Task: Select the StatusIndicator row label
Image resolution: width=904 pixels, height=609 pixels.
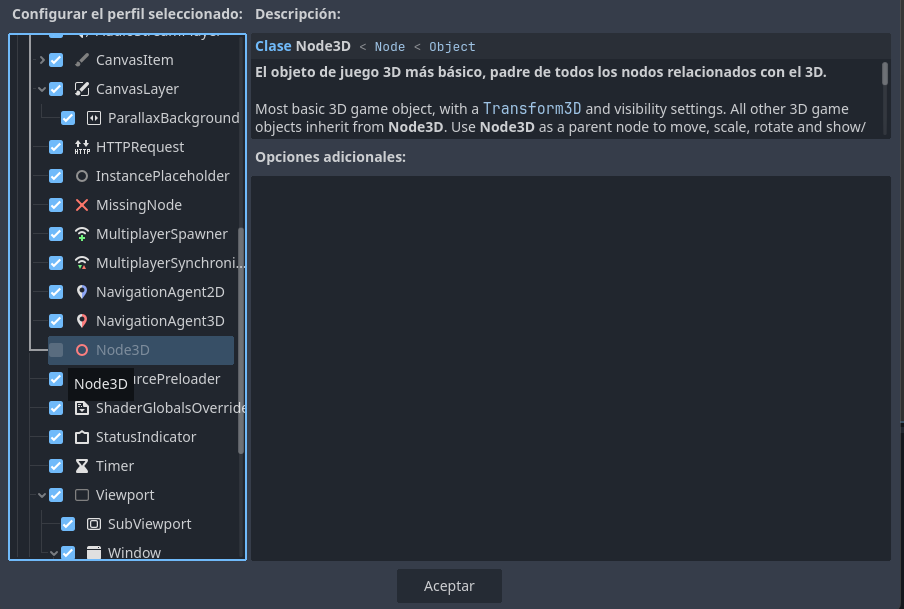Action: pos(146,437)
